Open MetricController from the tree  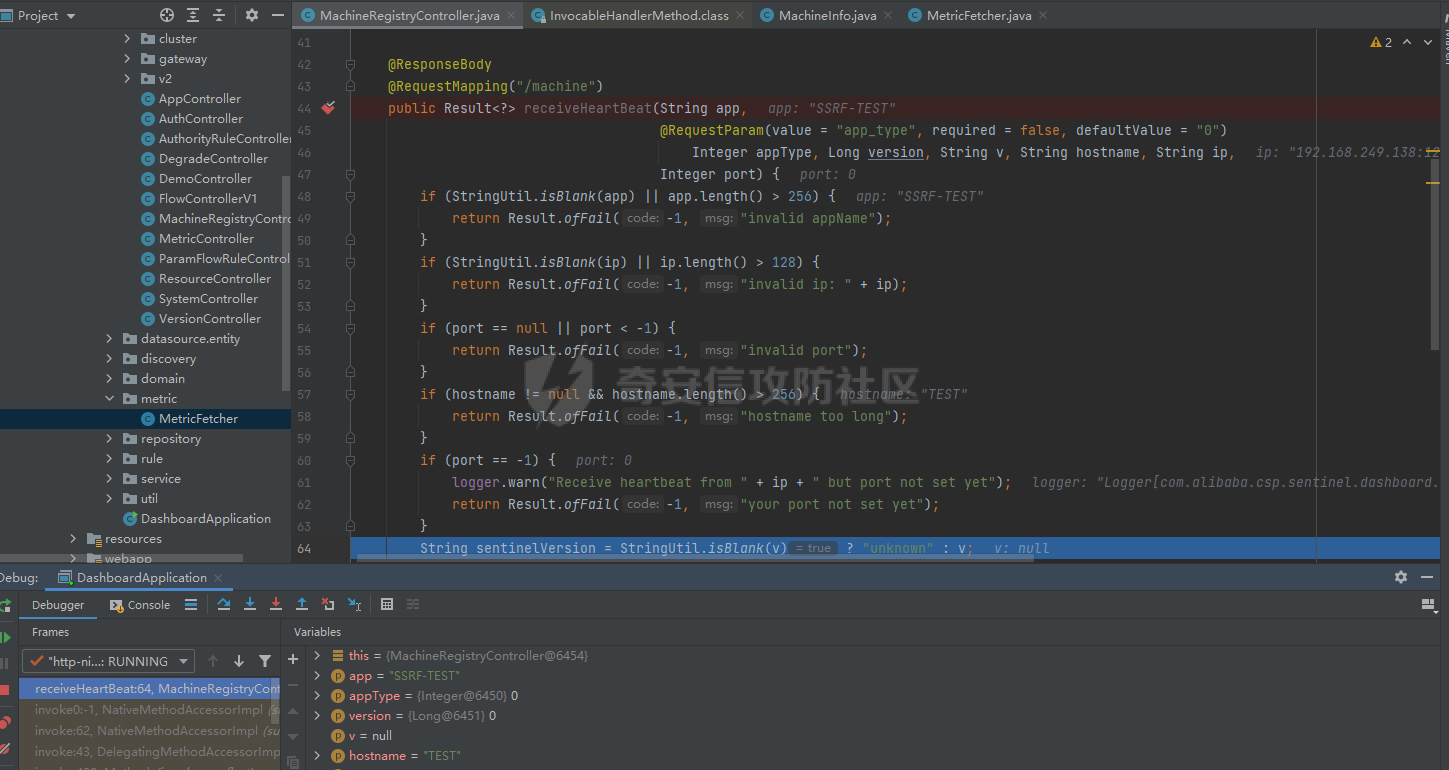coord(197,239)
